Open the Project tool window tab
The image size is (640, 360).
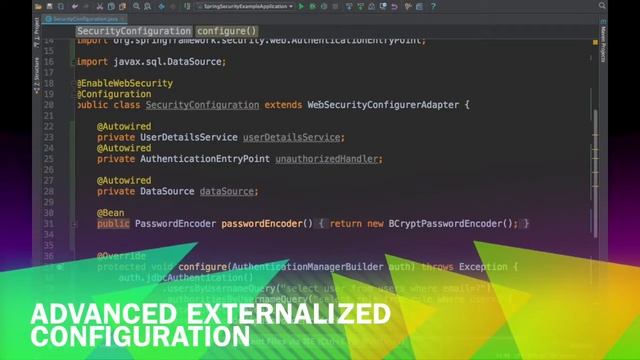[37, 32]
